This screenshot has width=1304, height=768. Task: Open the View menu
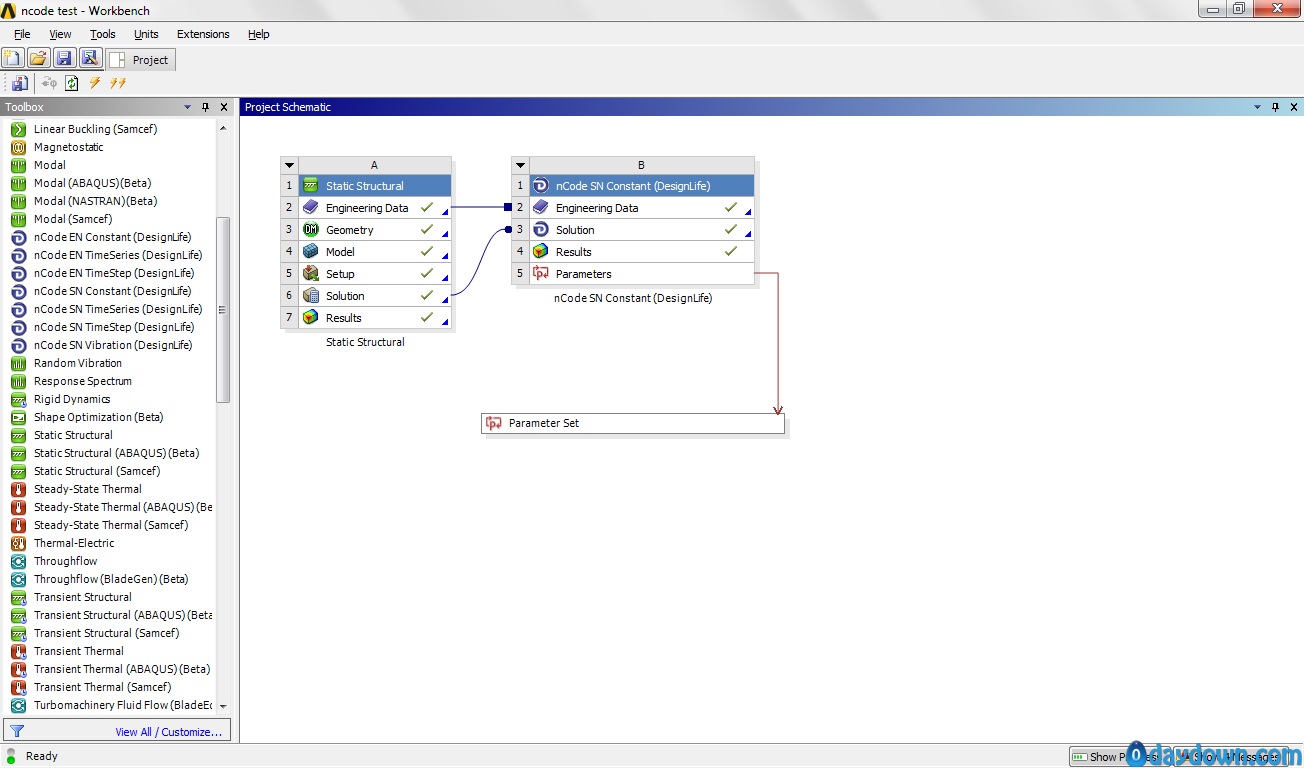click(60, 34)
